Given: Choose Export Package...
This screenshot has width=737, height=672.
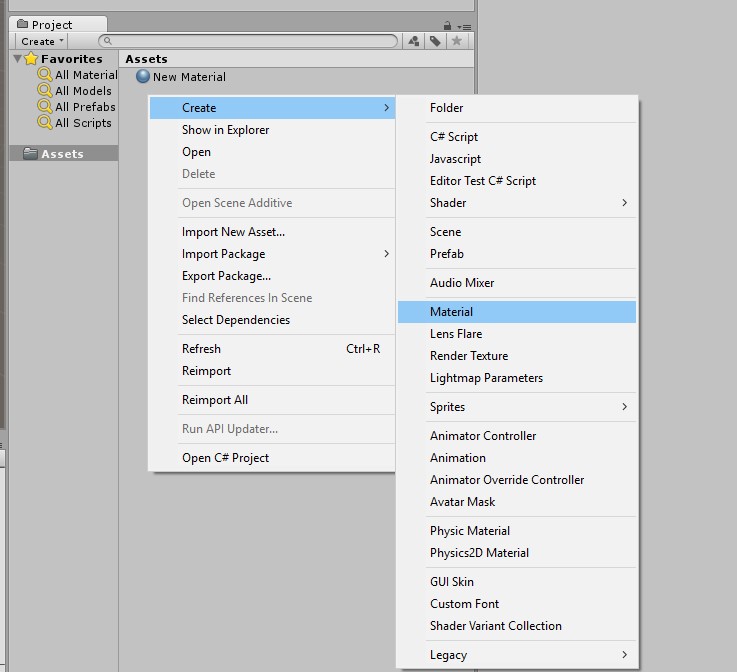Looking at the screenshot, I should pyautogui.click(x=272, y=276).
